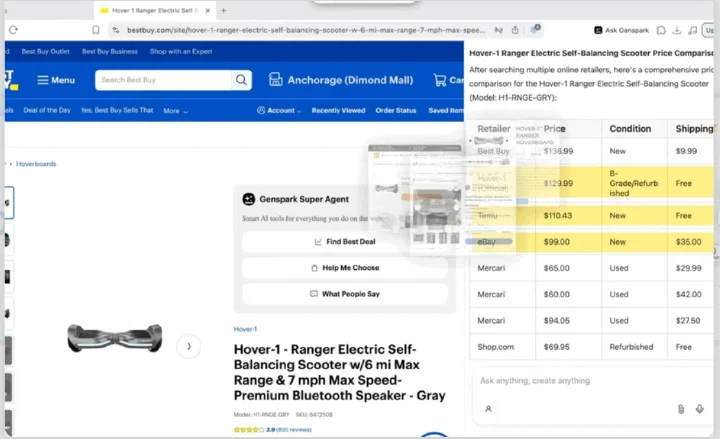Viewport: 720px width, 439px height.
Task: Change store from Anchorage (Dimond Mall)
Action: click(341, 80)
